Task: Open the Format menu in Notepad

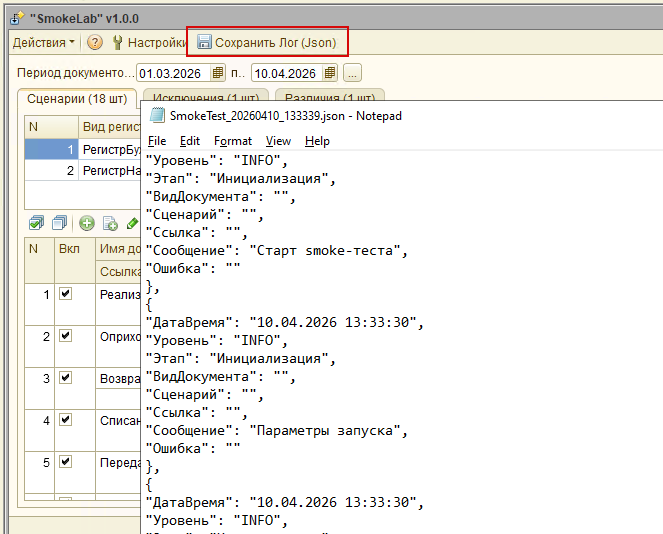Action: tap(232, 141)
